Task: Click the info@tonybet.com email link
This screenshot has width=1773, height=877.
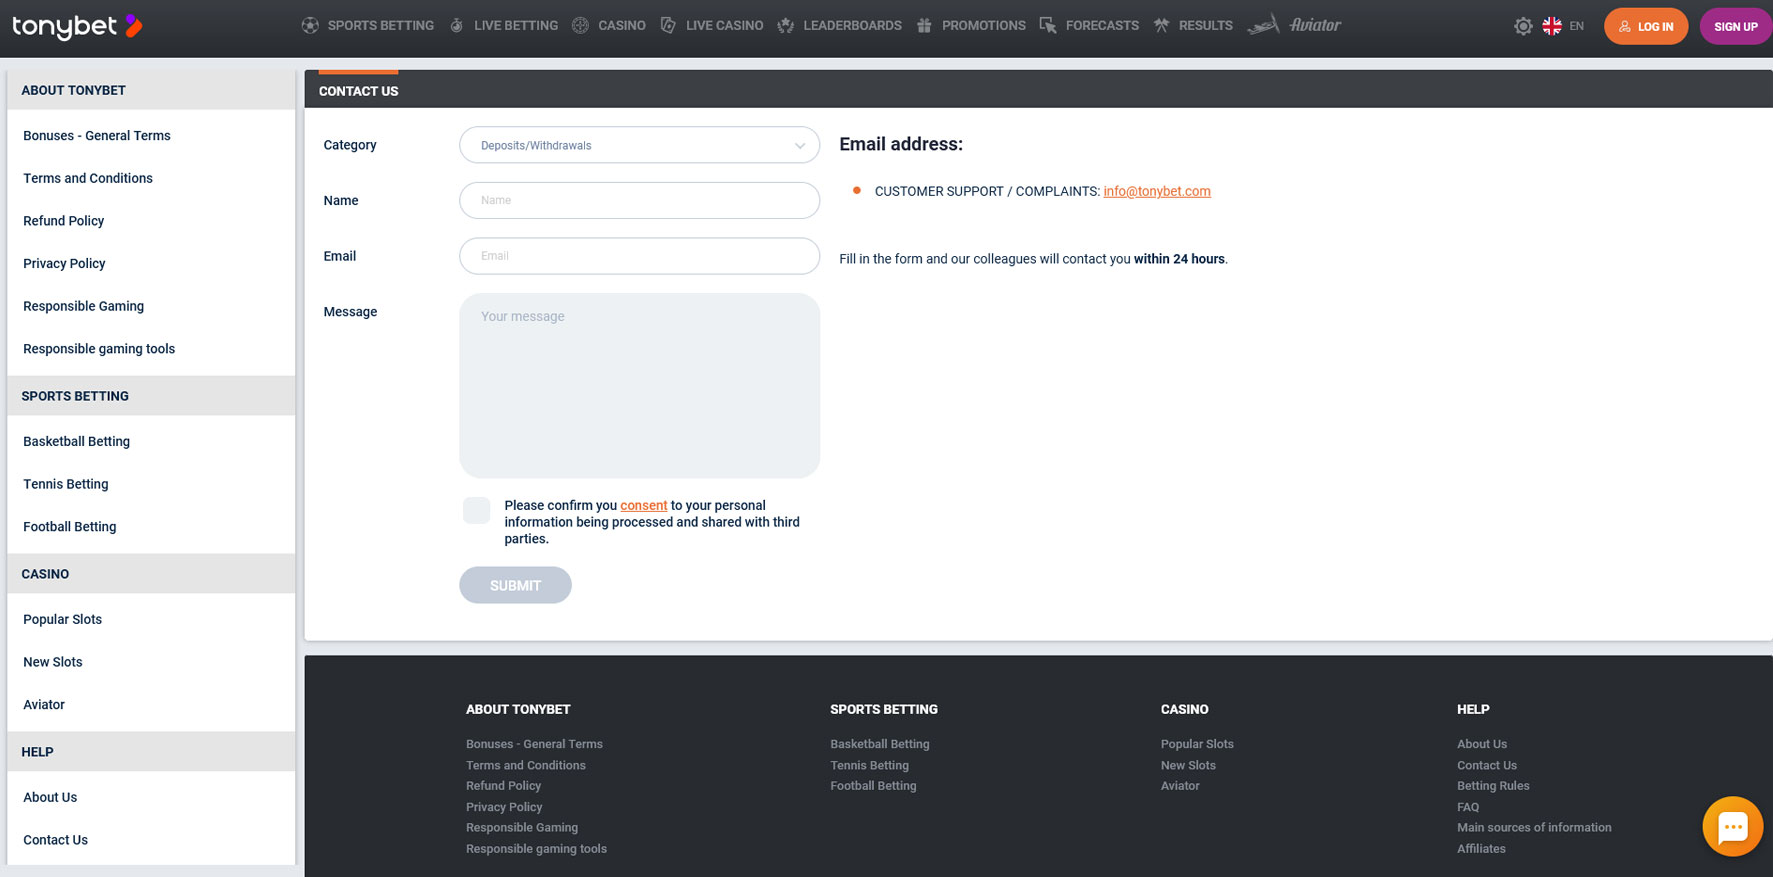Action: coord(1156,191)
